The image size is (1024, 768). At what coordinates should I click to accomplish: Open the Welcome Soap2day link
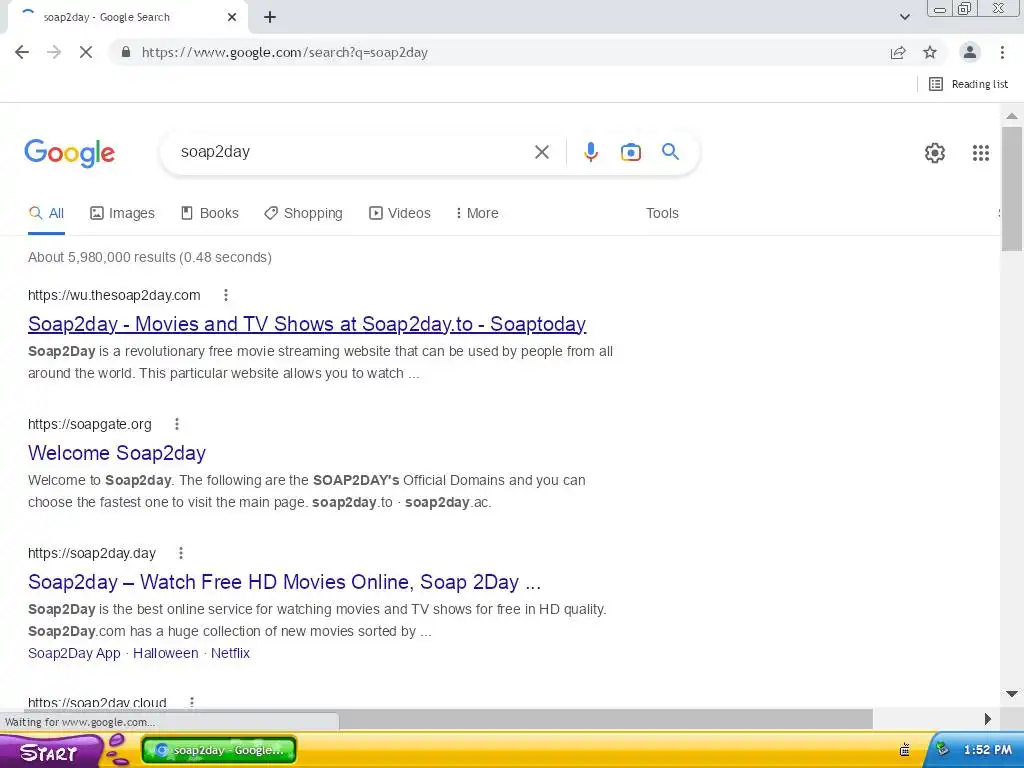[117, 453]
